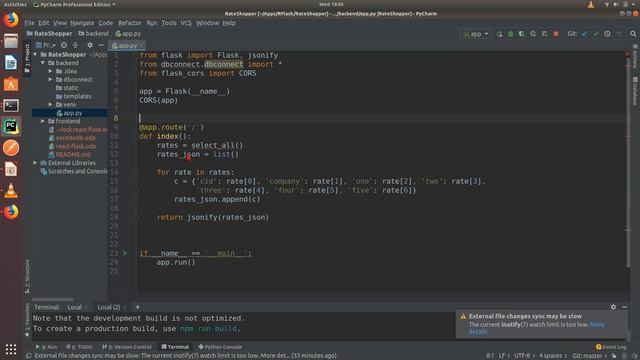Show applications grid in dock
Screen dimensions: 640x360
click(11, 349)
